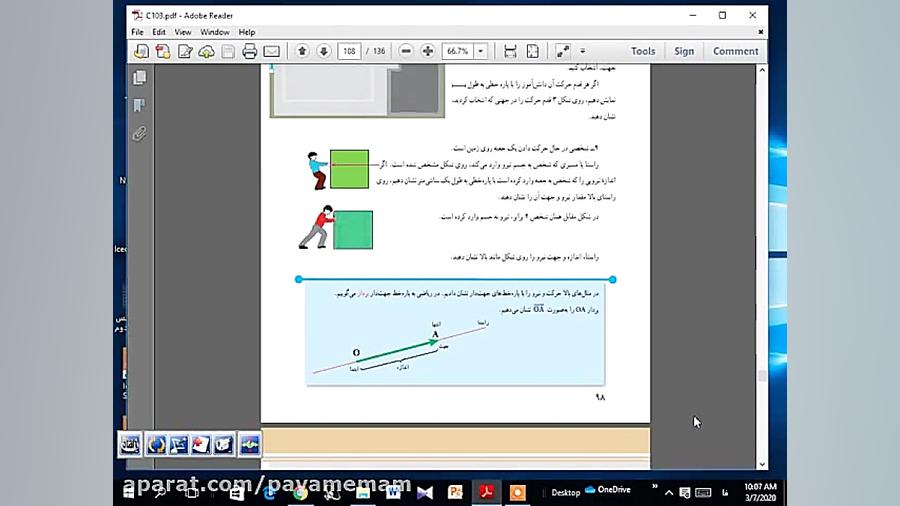
Task: Open Adobe Reader from the taskbar
Action: pos(487,492)
